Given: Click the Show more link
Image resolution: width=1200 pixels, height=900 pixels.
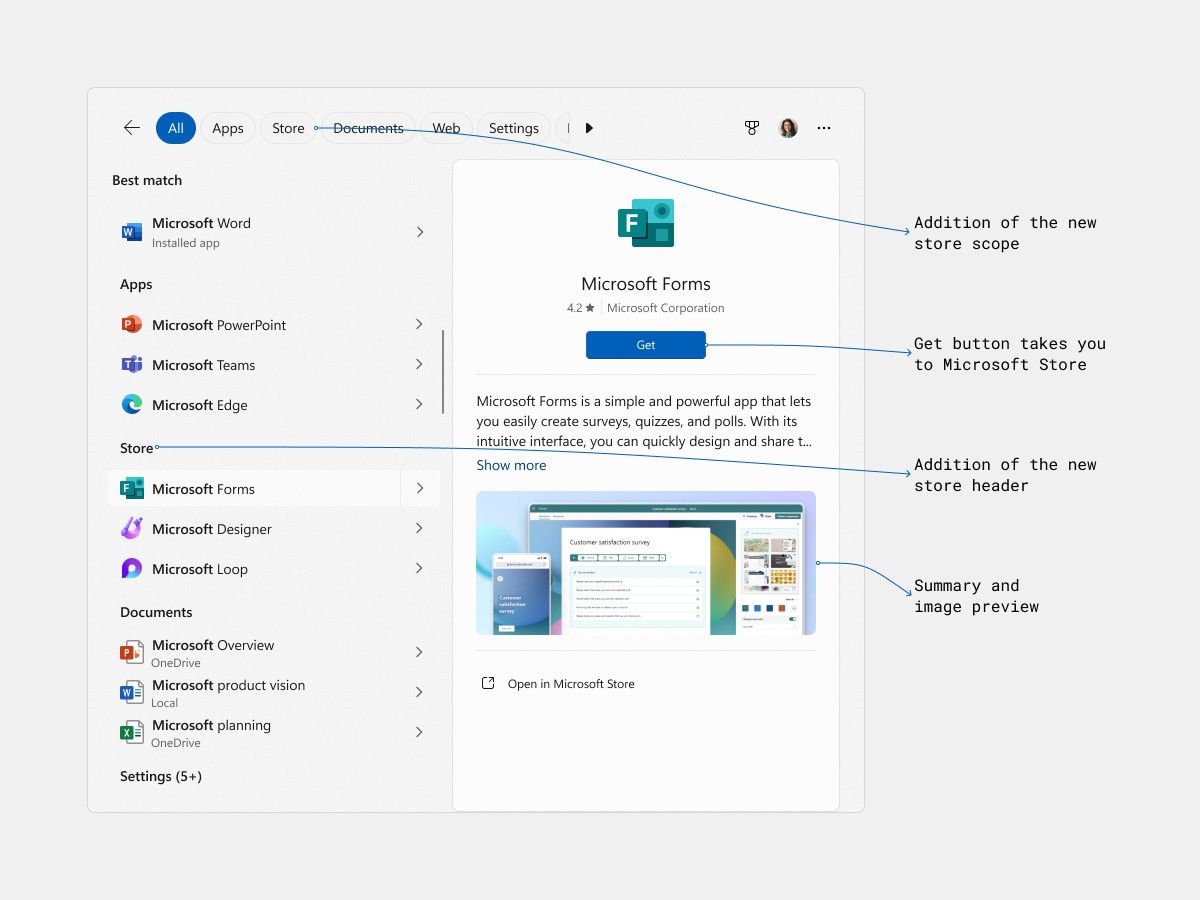Looking at the screenshot, I should click(x=511, y=465).
